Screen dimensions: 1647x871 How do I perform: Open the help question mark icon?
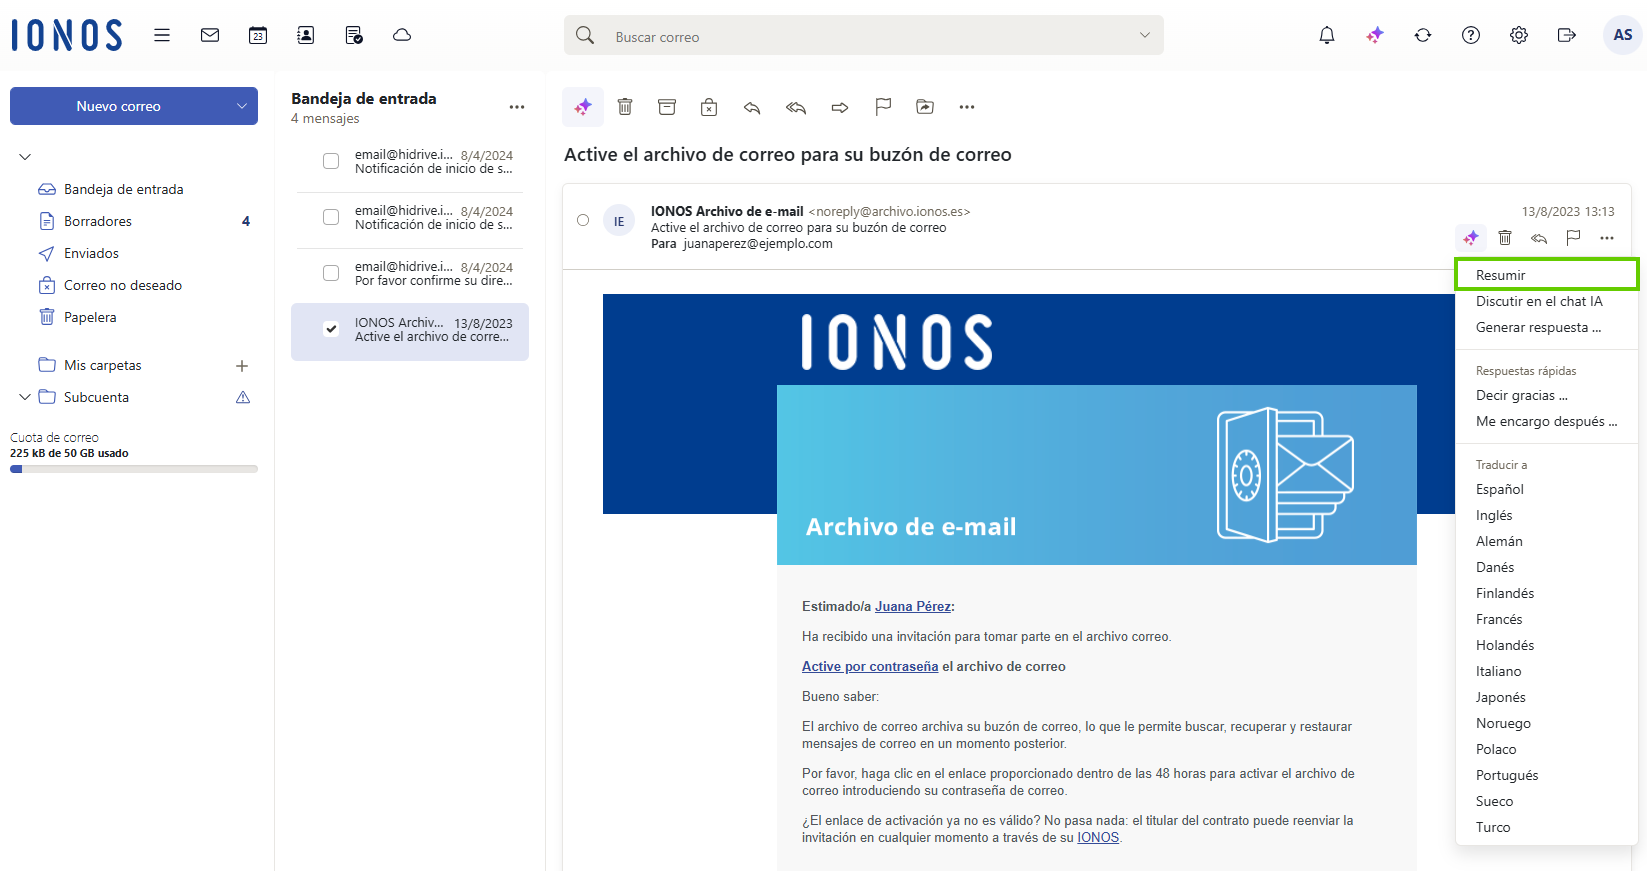coord(1471,35)
